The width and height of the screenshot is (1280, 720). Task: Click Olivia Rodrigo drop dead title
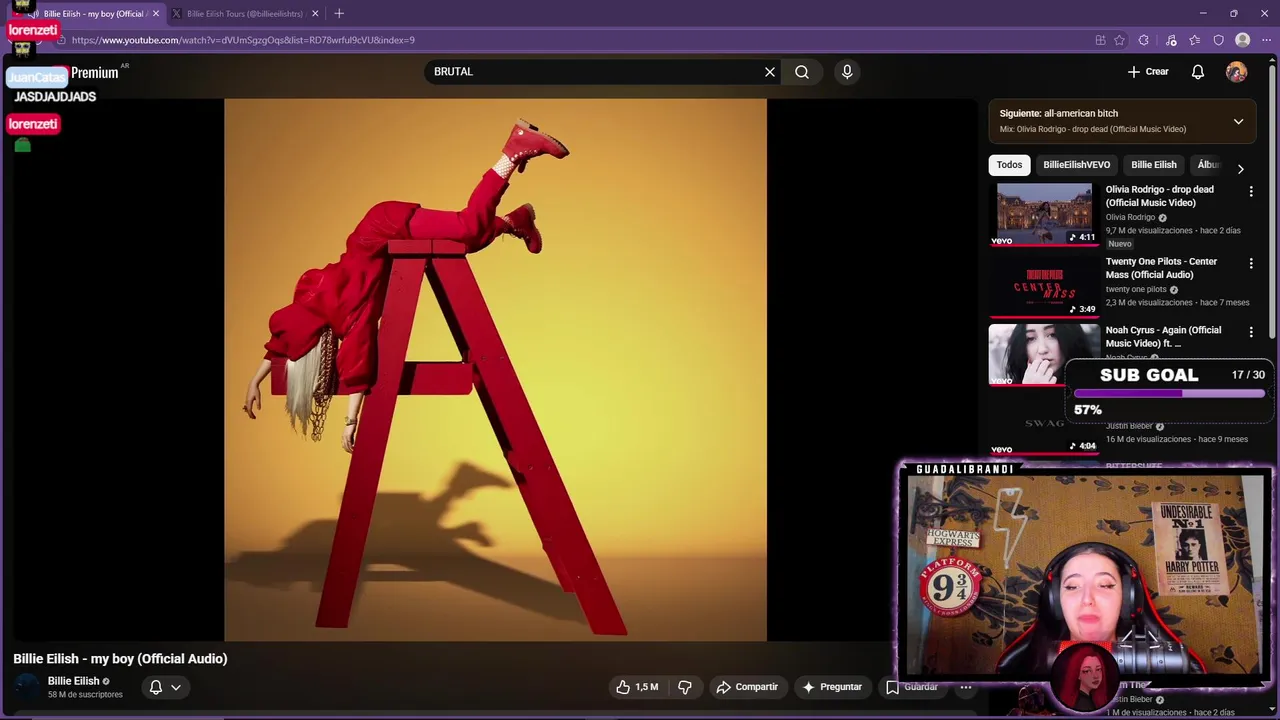pos(1160,196)
